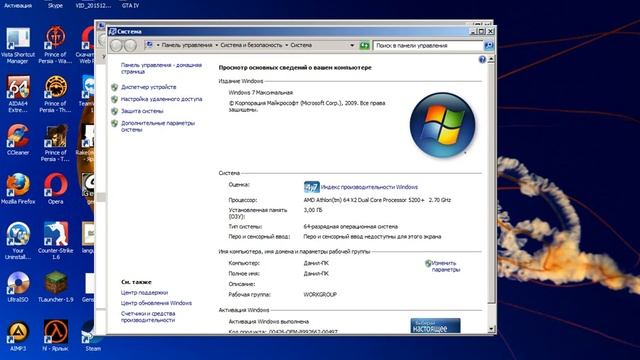Viewport: 640px width, 360px height.
Task: Select 'Активация Windows выполнена' text
Action: click(x=269, y=322)
